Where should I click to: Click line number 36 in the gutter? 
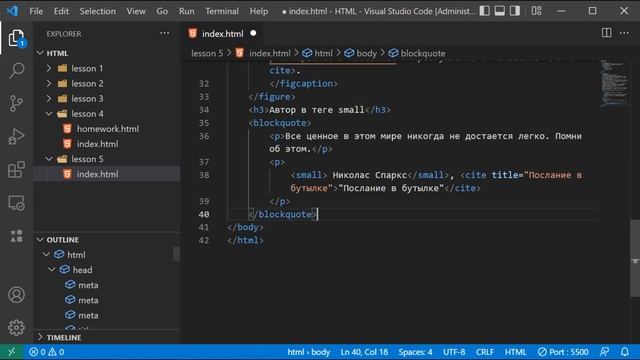[x=204, y=136]
